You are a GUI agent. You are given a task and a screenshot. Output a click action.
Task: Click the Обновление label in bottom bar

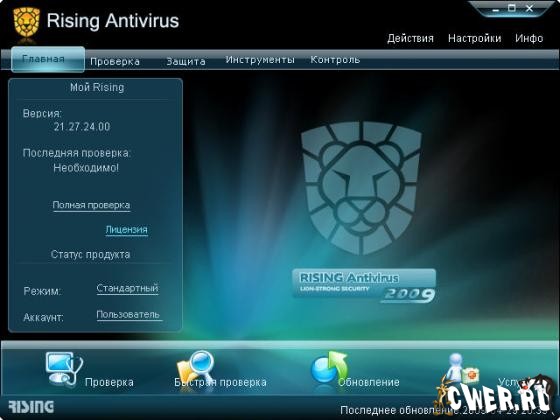pyautogui.click(x=369, y=382)
